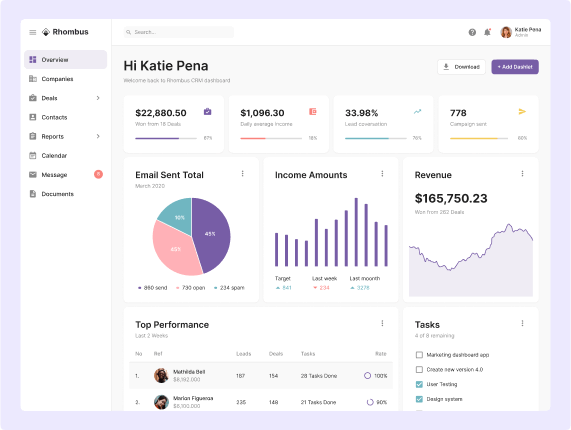Expand the Deals sidebar submenu chevron
This screenshot has height=430, width=571.
pyautogui.click(x=98, y=98)
